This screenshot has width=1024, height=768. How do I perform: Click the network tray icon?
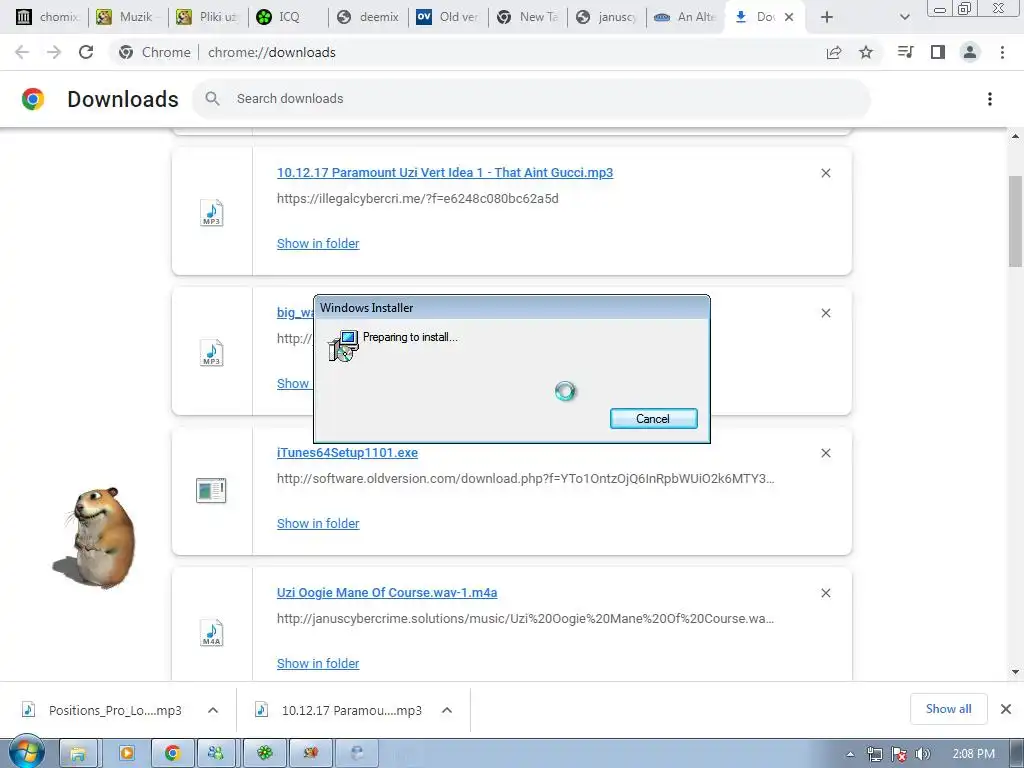pyautogui.click(x=875, y=754)
